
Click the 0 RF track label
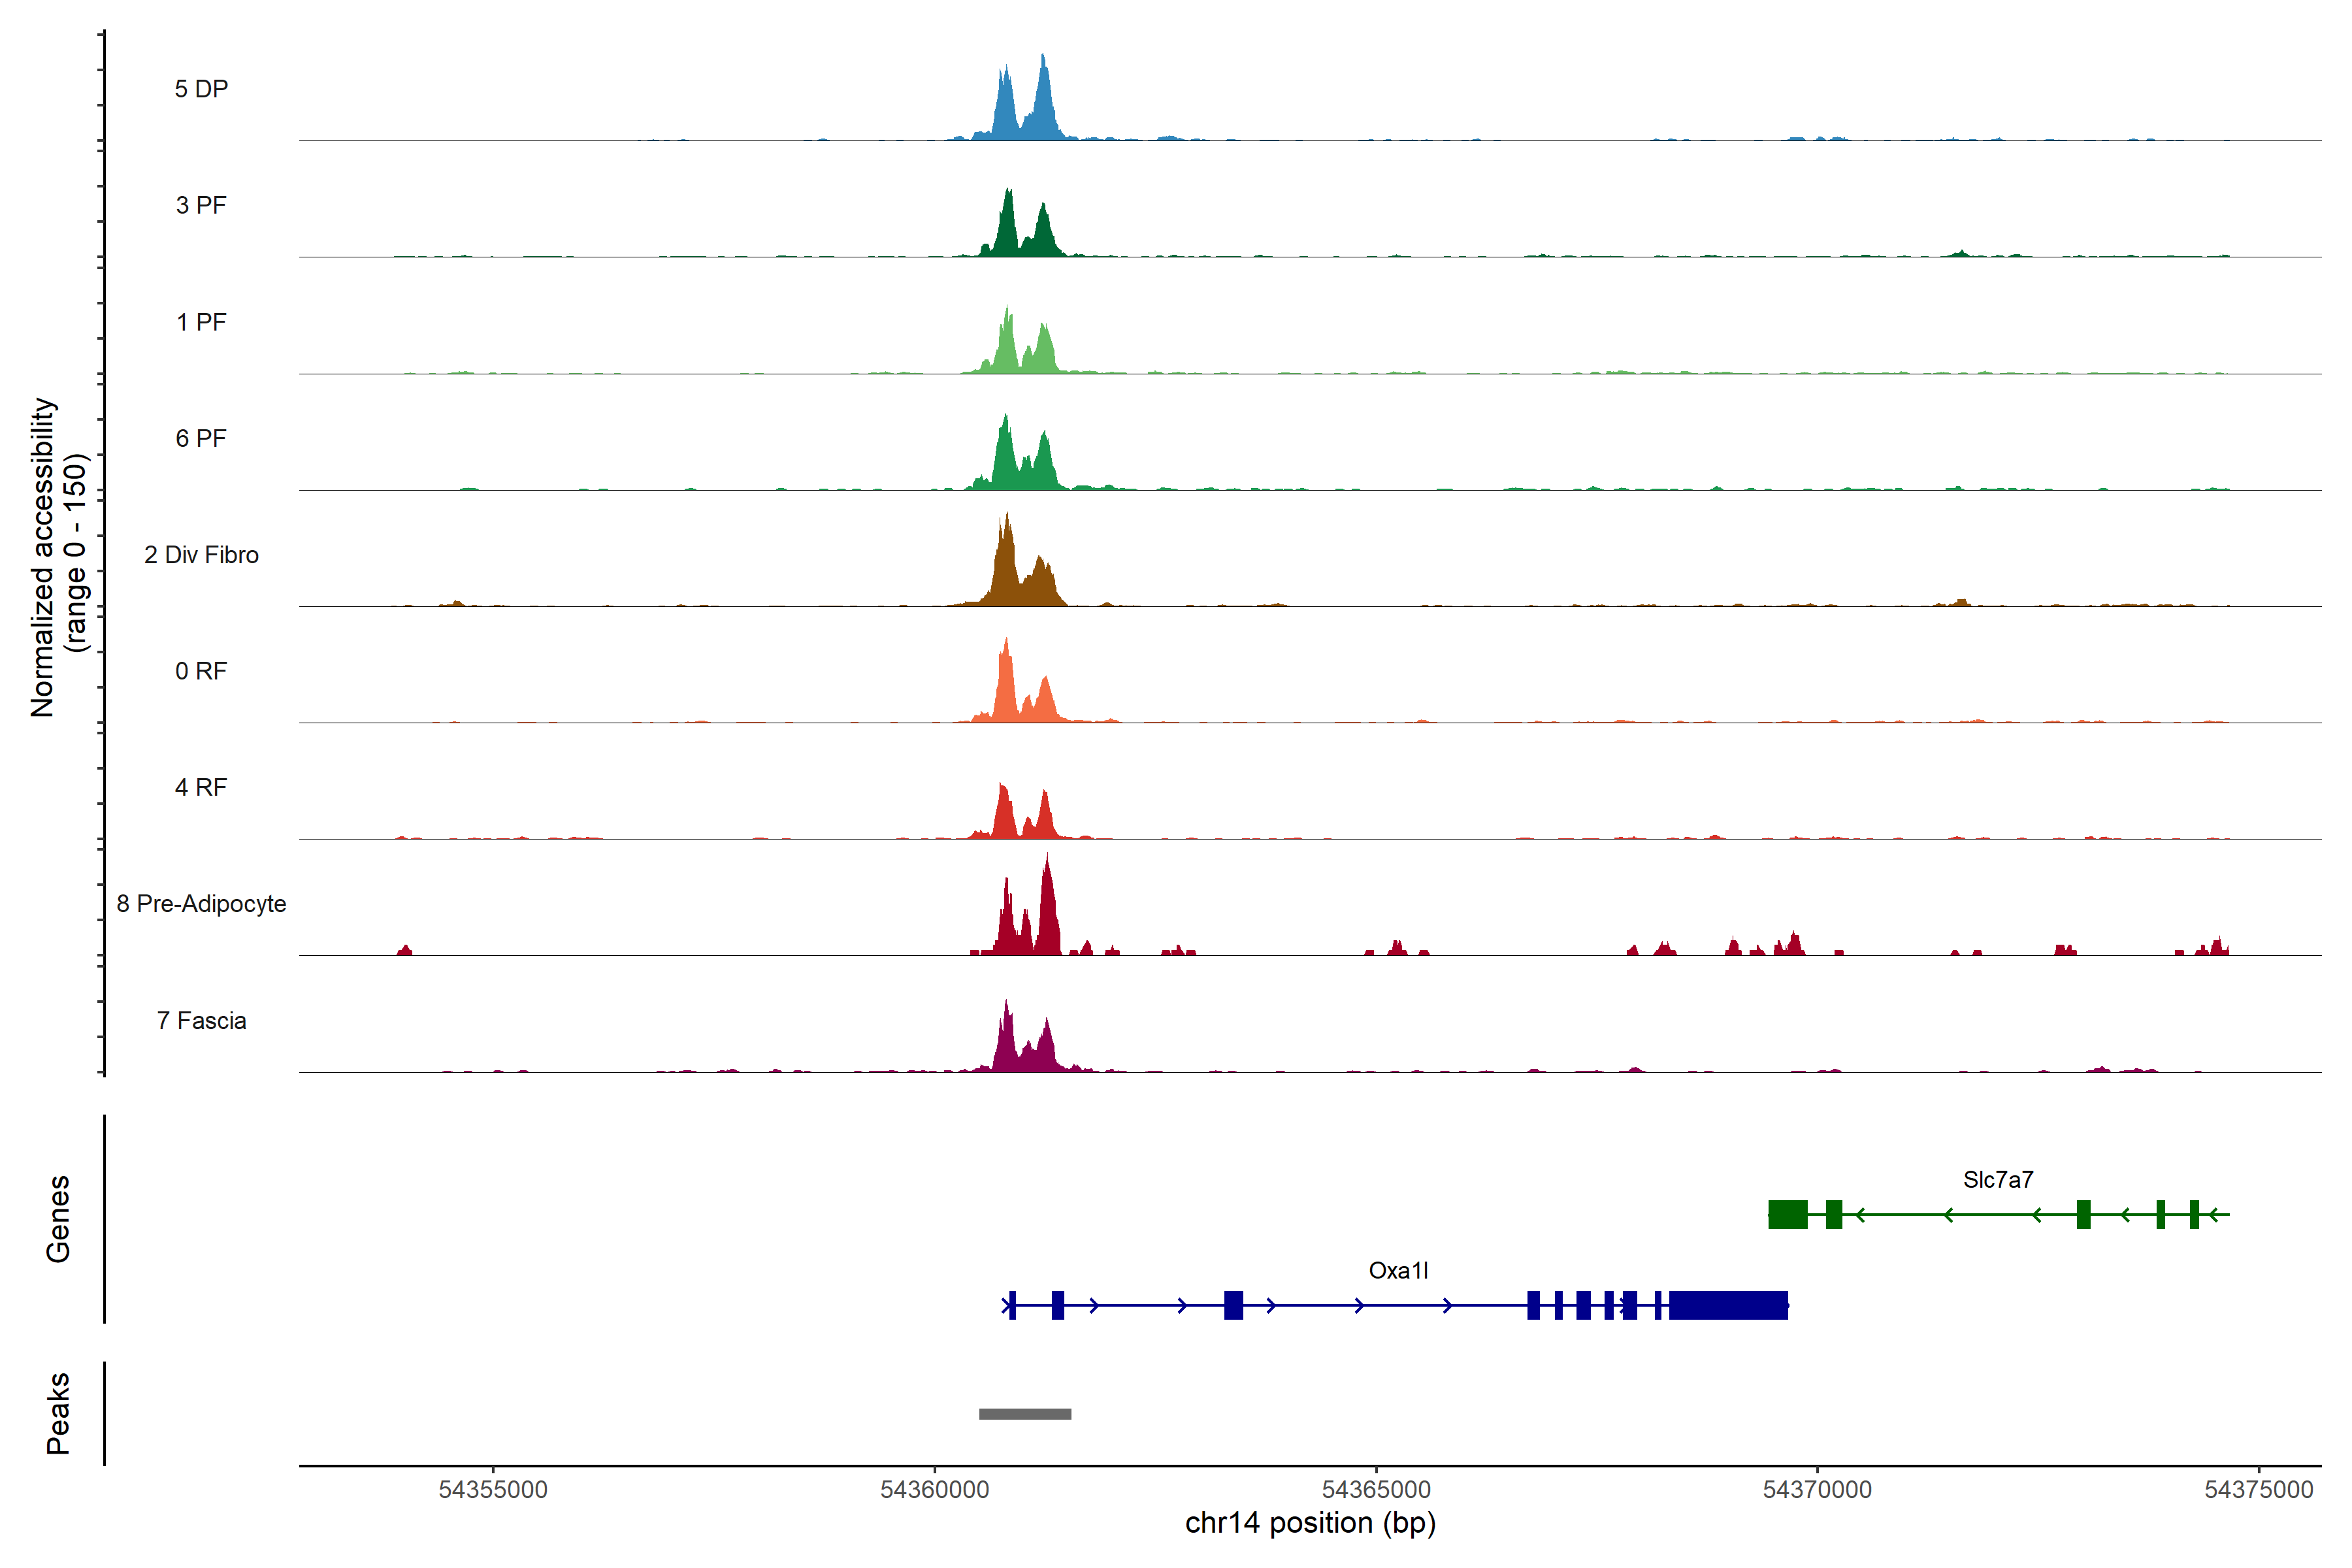click(201, 671)
